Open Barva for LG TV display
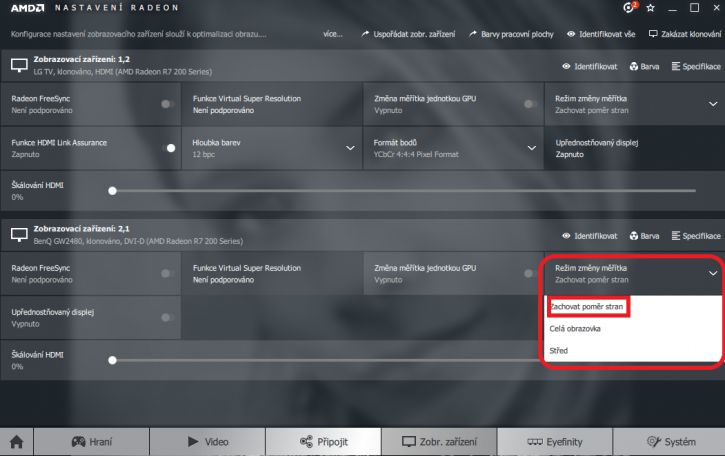This screenshot has height=456, width=725. click(644, 67)
